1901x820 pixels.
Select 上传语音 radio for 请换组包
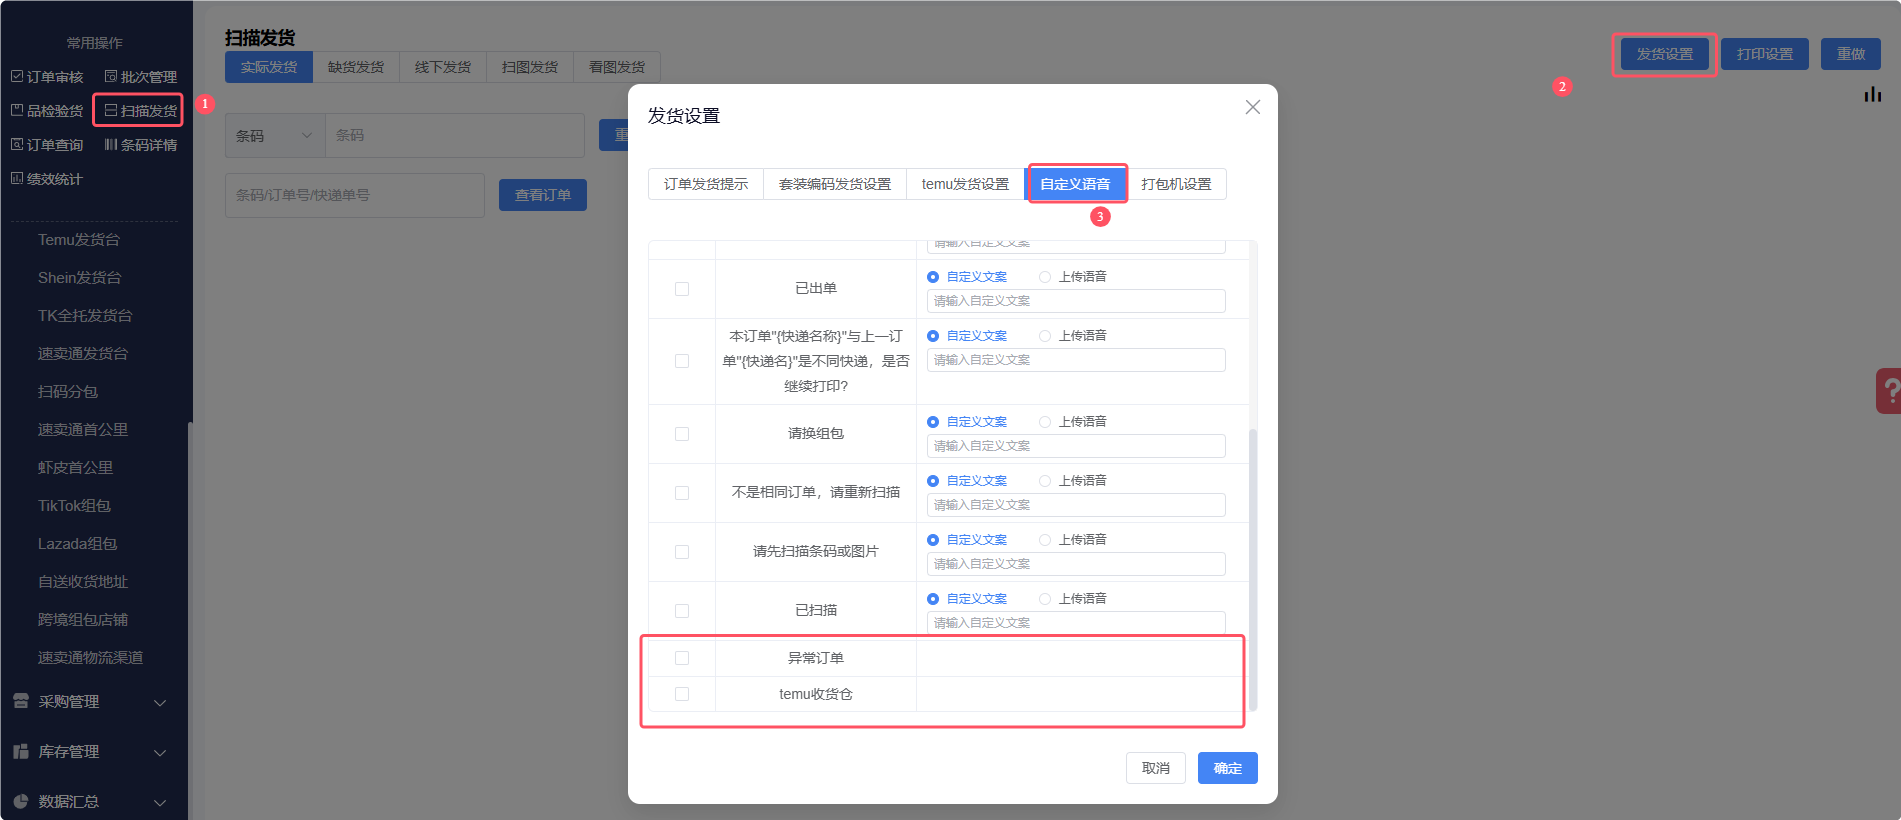point(1045,422)
